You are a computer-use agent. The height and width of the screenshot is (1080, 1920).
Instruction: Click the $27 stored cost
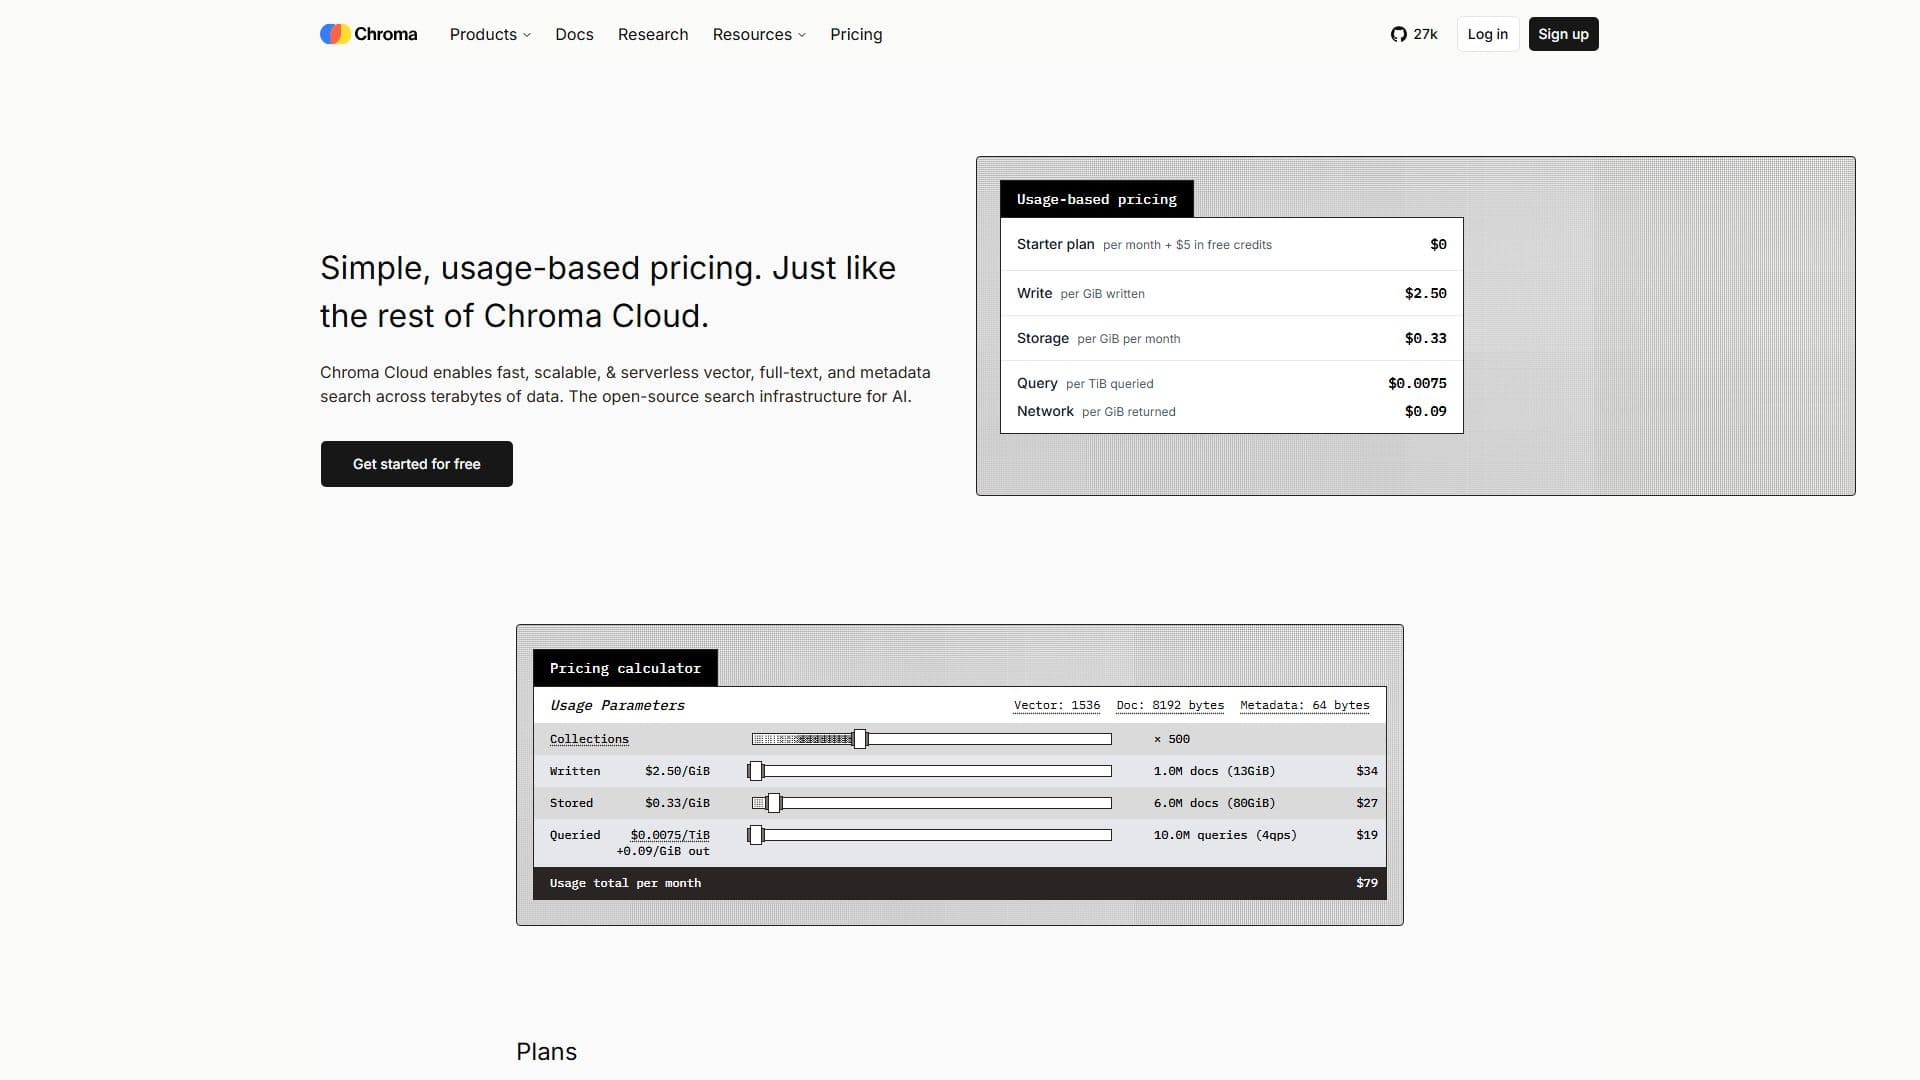[x=1367, y=803]
